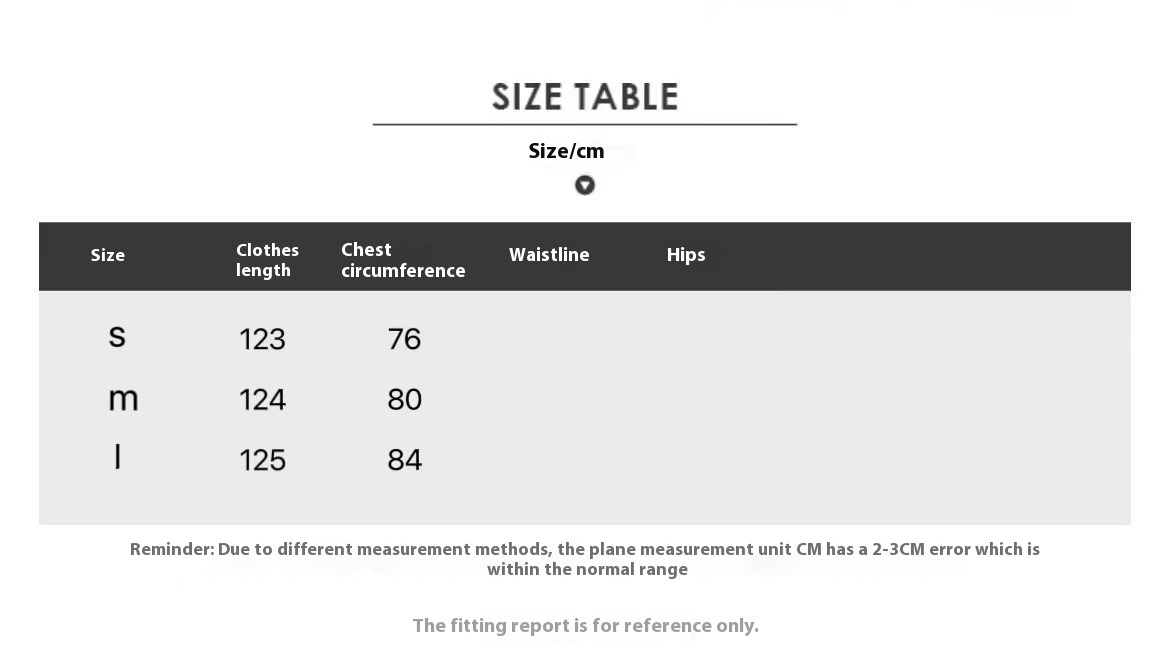Image resolution: width=1170 pixels, height=649 pixels.
Task: Click chest circumference value 80
Action: pyautogui.click(x=404, y=400)
